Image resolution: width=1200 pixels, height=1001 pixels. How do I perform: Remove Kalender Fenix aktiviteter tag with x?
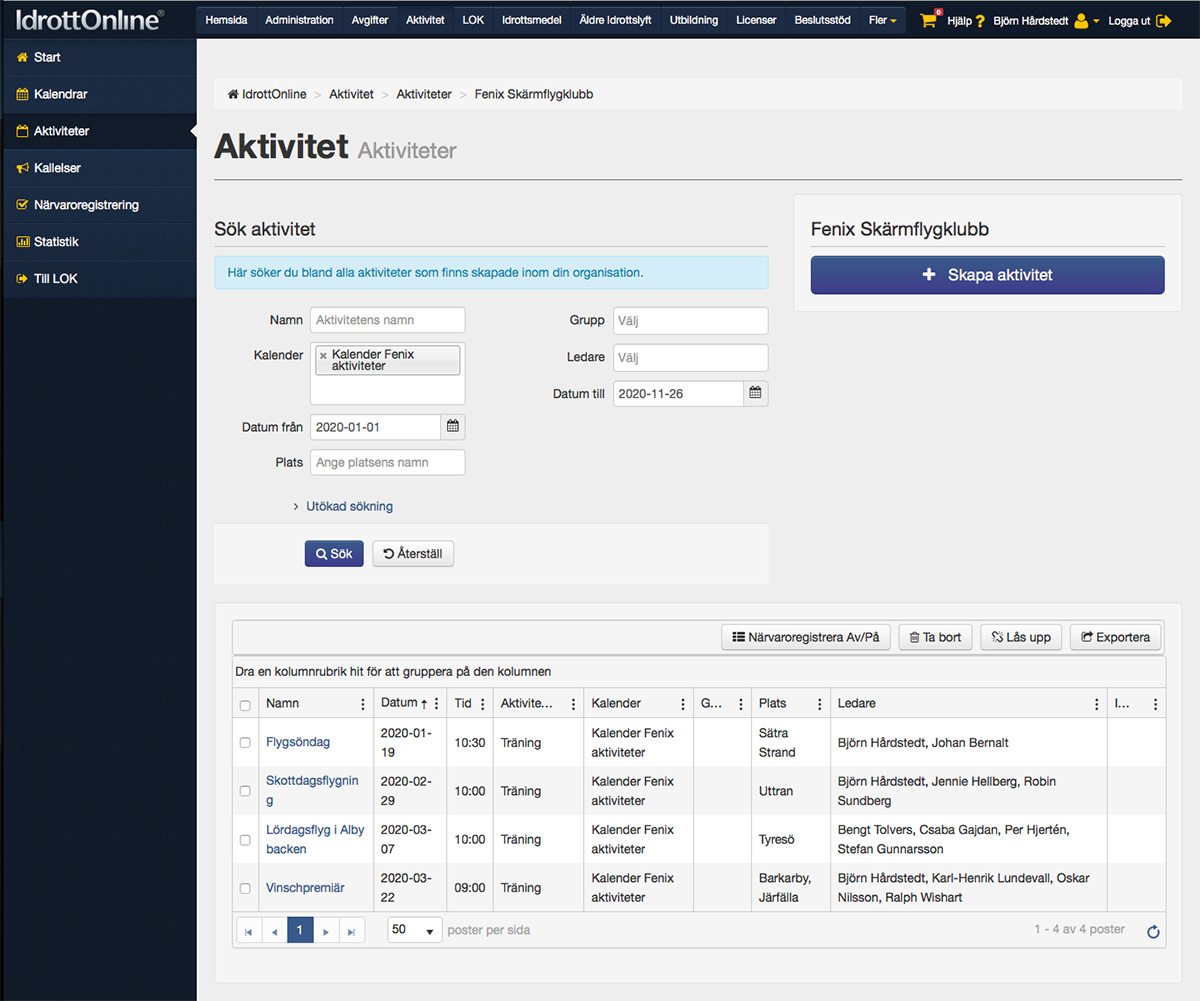pos(323,355)
